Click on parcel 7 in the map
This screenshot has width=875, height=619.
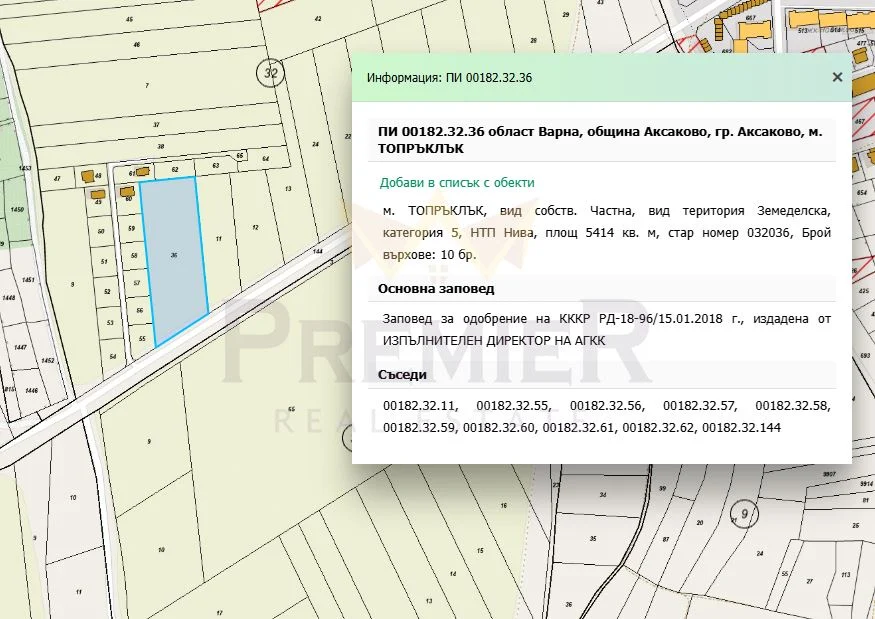pyautogui.click(x=146, y=86)
